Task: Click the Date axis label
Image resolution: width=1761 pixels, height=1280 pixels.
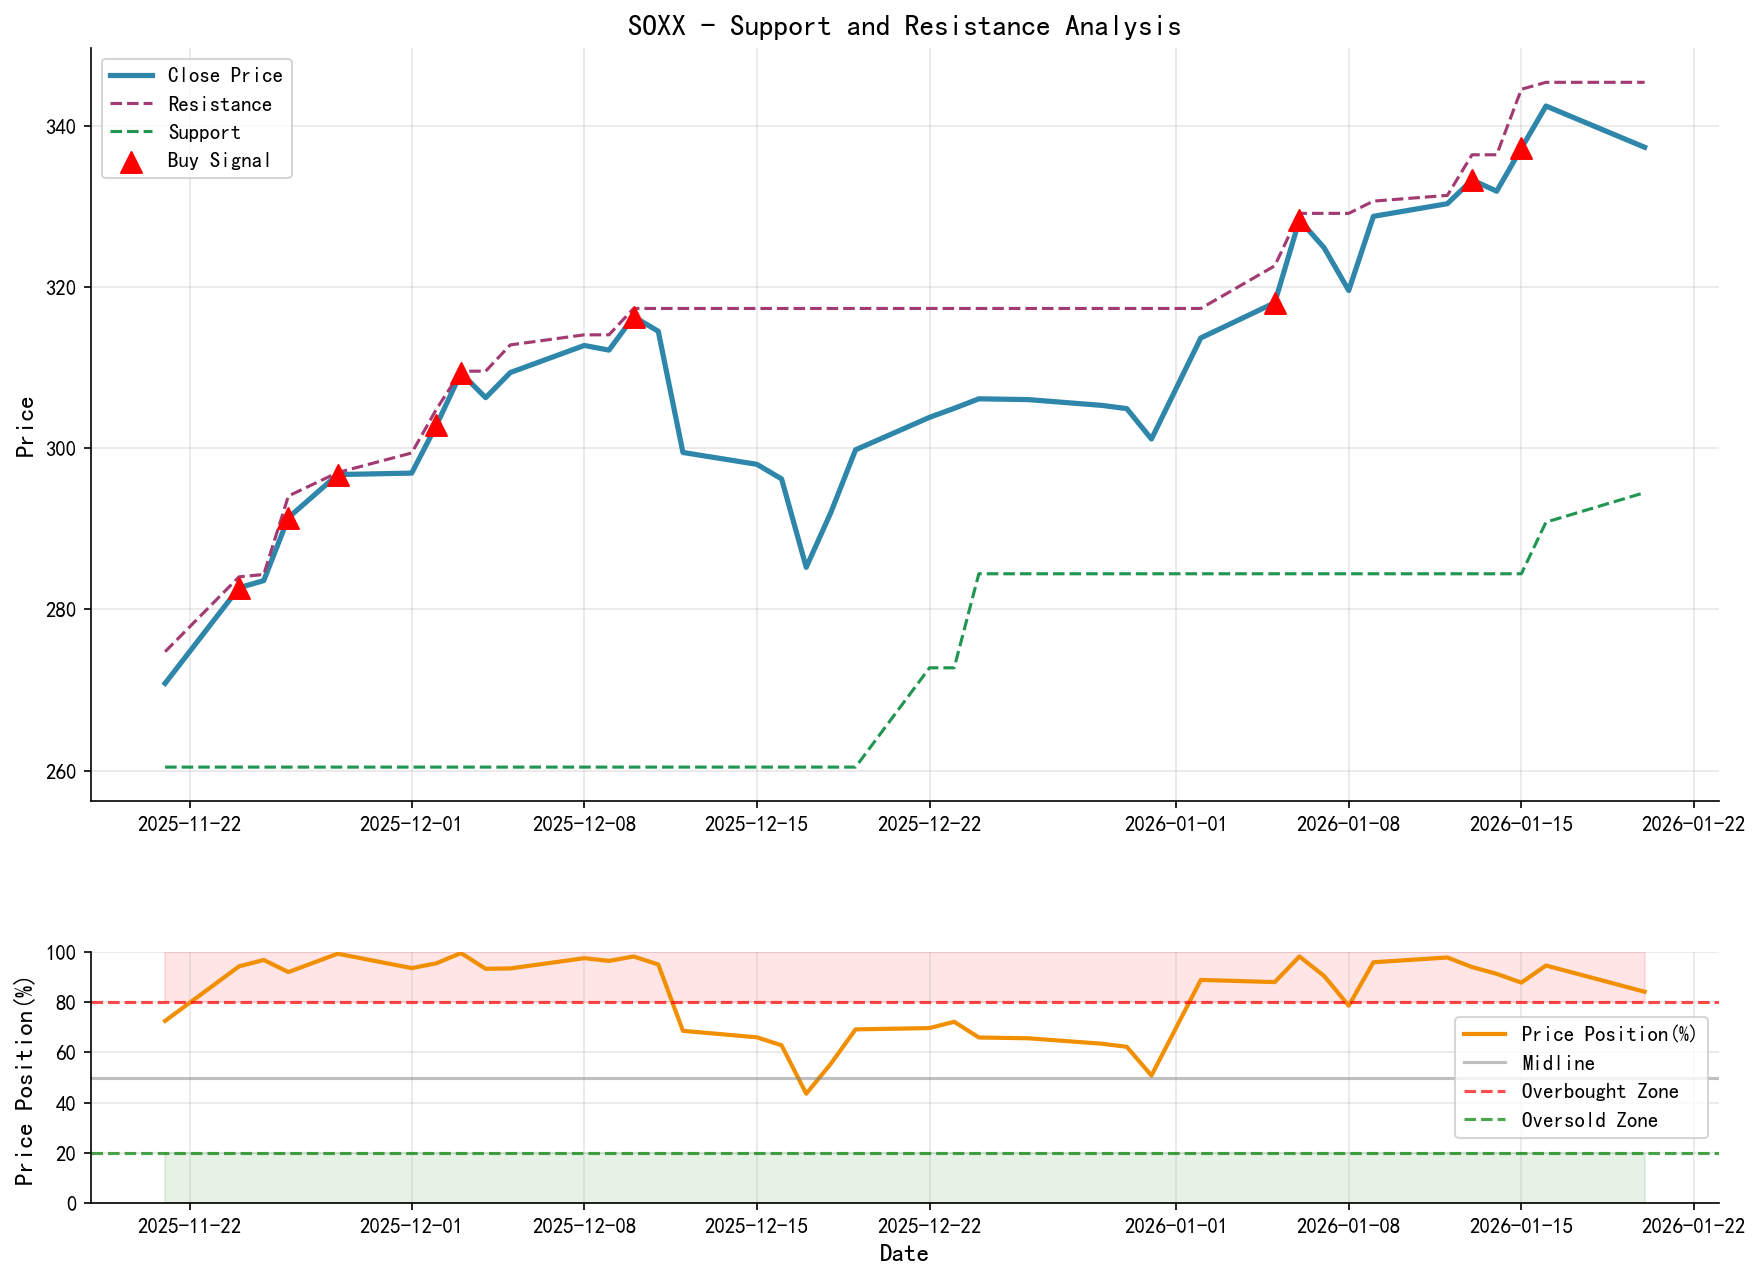Action: (903, 1252)
